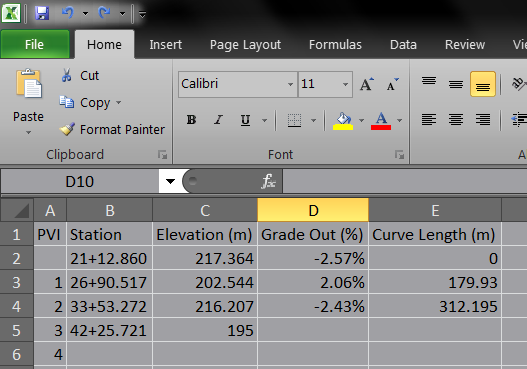Toggle underline formatting
Screen dimensions: 527x369
[245, 120]
